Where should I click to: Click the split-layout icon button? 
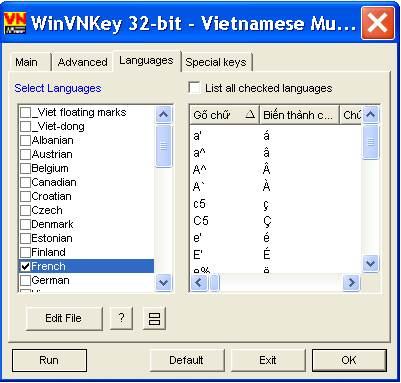coord(154,318)
